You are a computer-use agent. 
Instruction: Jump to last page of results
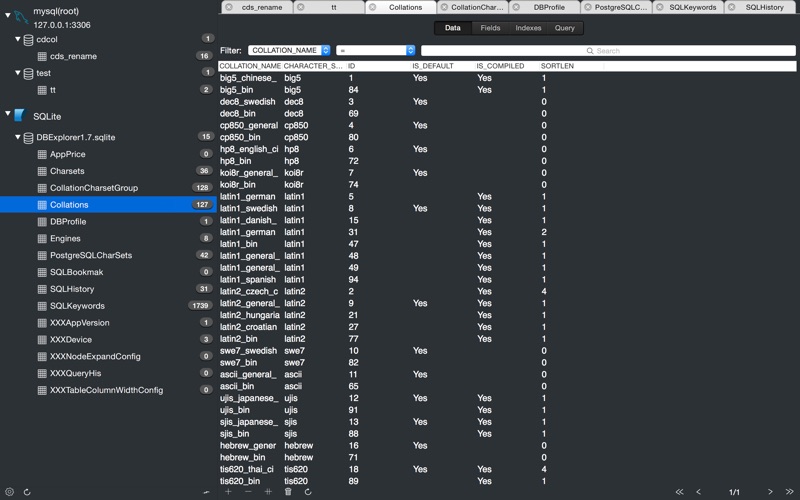(789, 492)
